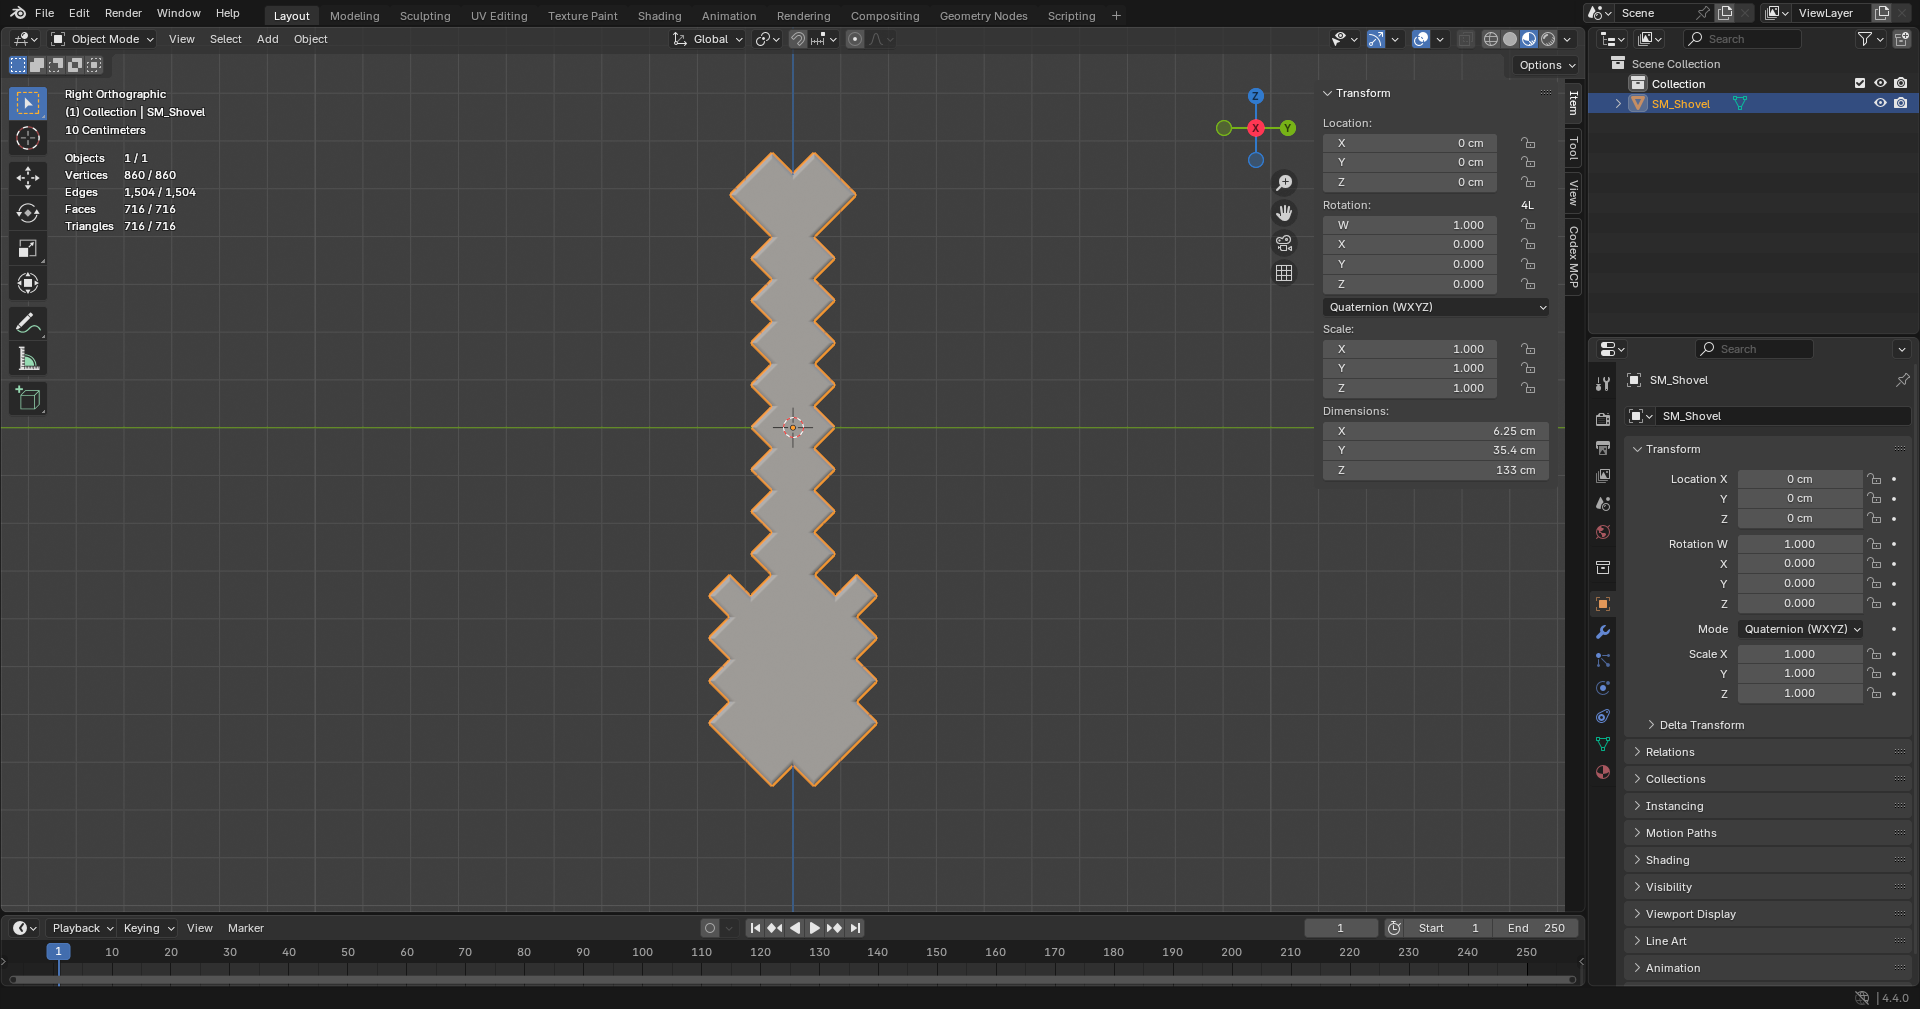Toggle auto keying record button
Viewport: 1920px width, 1009px height.
click(x=710, y=928)
